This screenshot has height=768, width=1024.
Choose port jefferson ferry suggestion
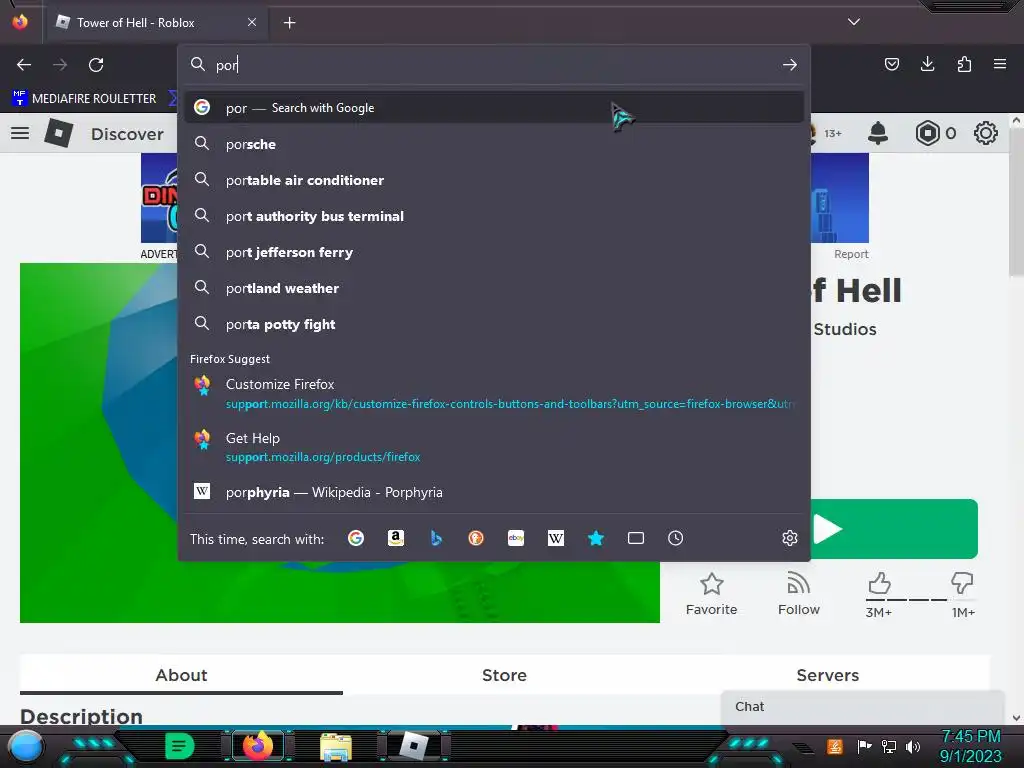click(494, 252)
